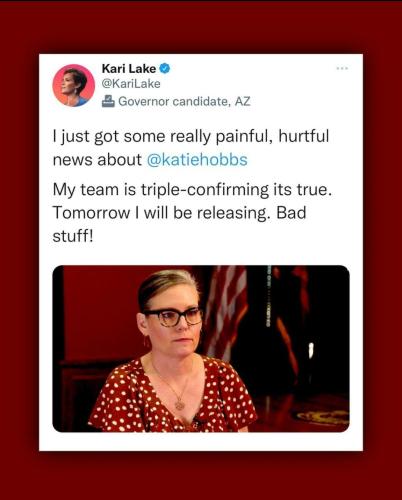Screen dimensions: 402x500
Task: Click the round profile avatar picture
Action: coord(74,85)
